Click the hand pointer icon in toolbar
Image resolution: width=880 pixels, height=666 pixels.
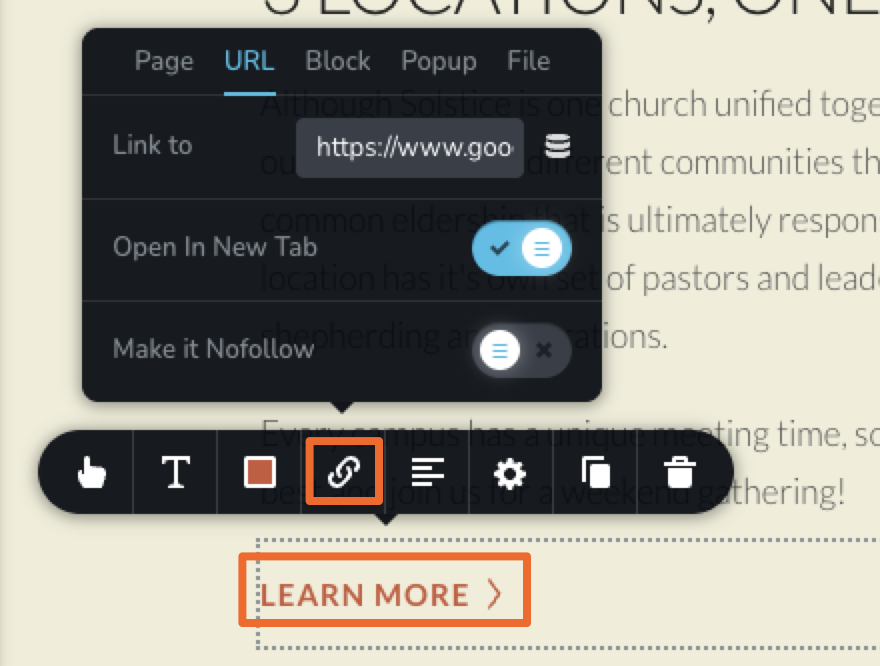91,472
